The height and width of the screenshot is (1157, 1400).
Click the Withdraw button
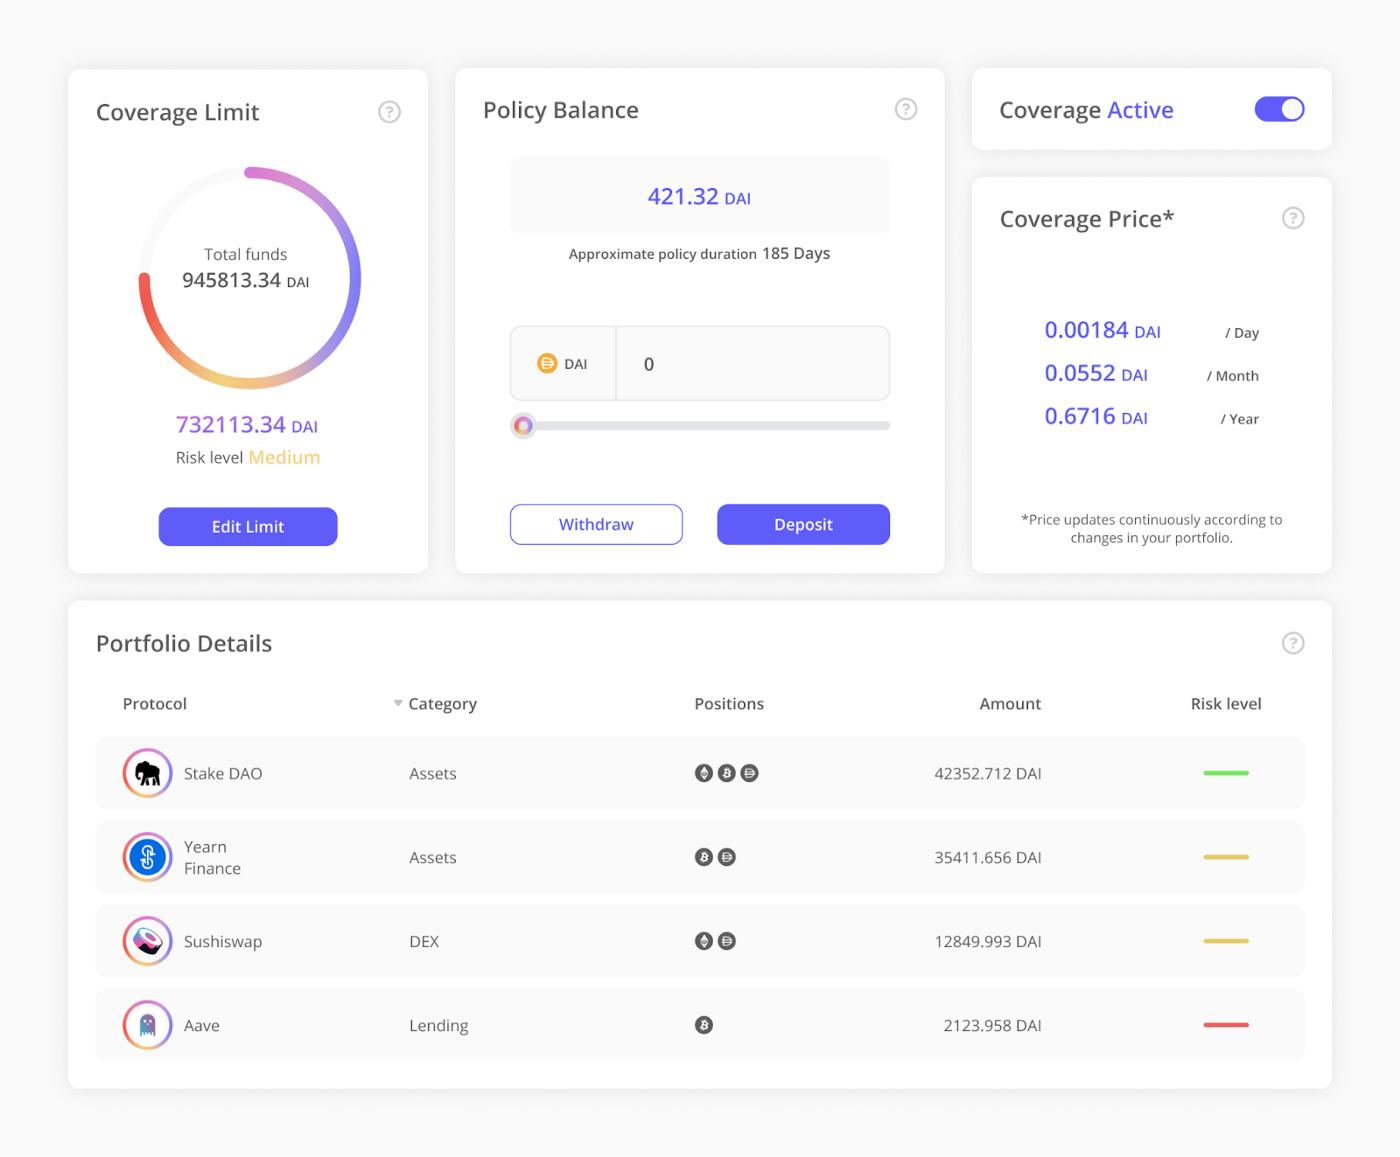point(596,524)
